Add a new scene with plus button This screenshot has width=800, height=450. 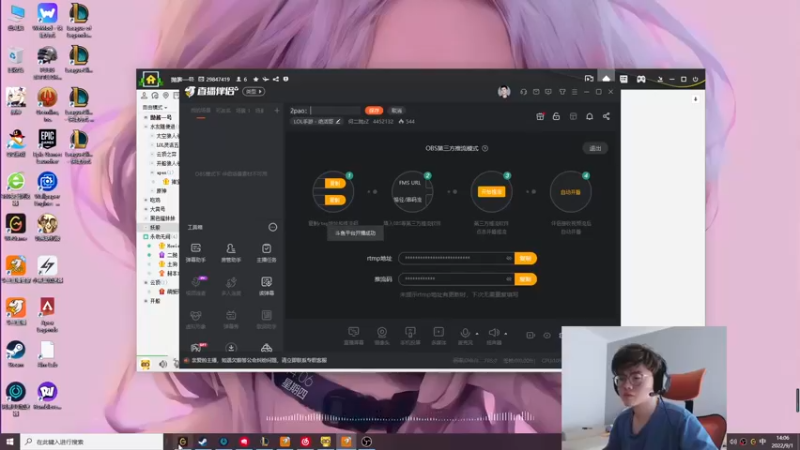277,110
